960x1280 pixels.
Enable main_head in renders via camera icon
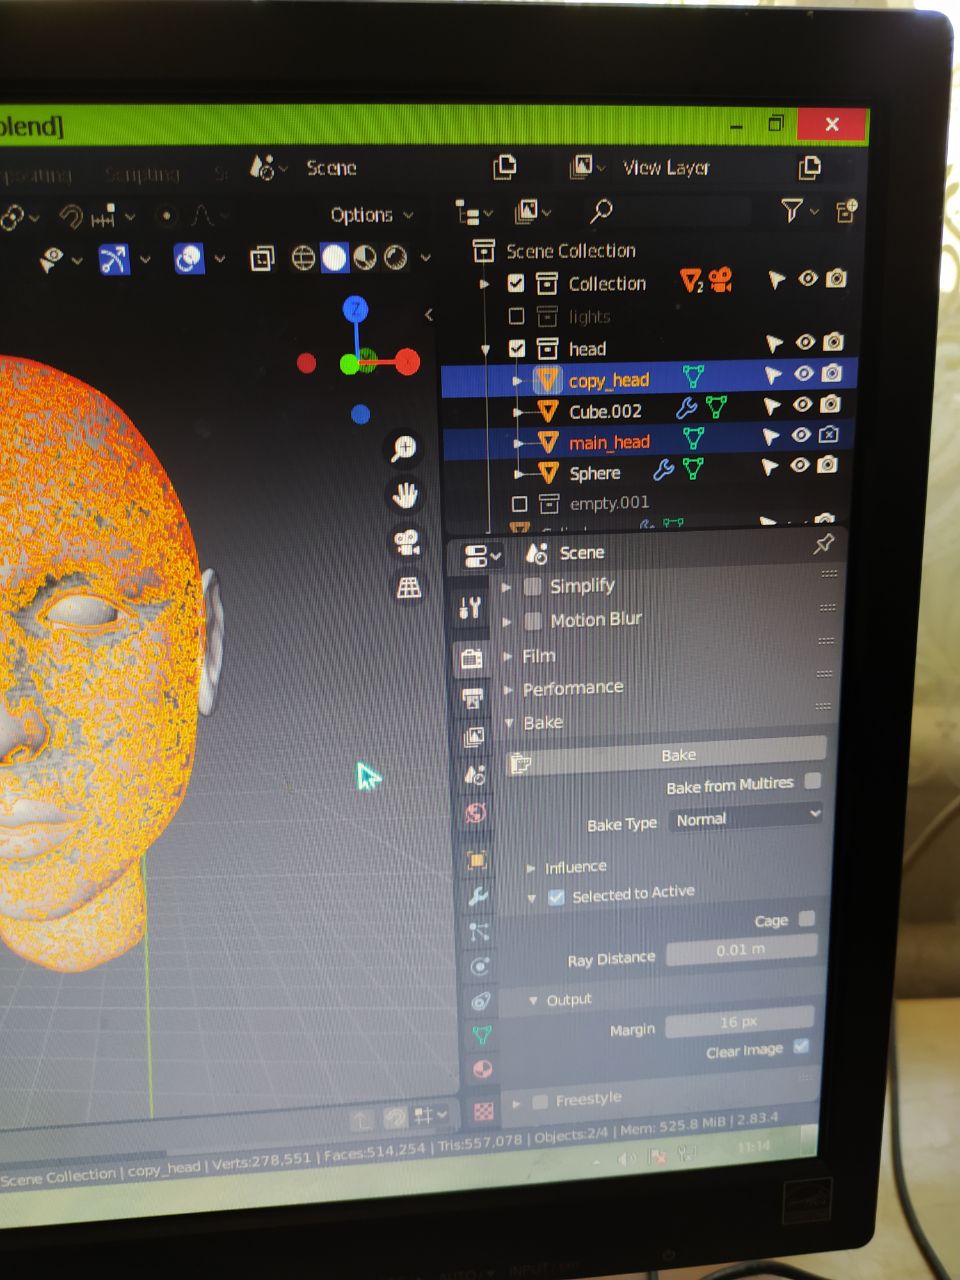pos(829,434)
